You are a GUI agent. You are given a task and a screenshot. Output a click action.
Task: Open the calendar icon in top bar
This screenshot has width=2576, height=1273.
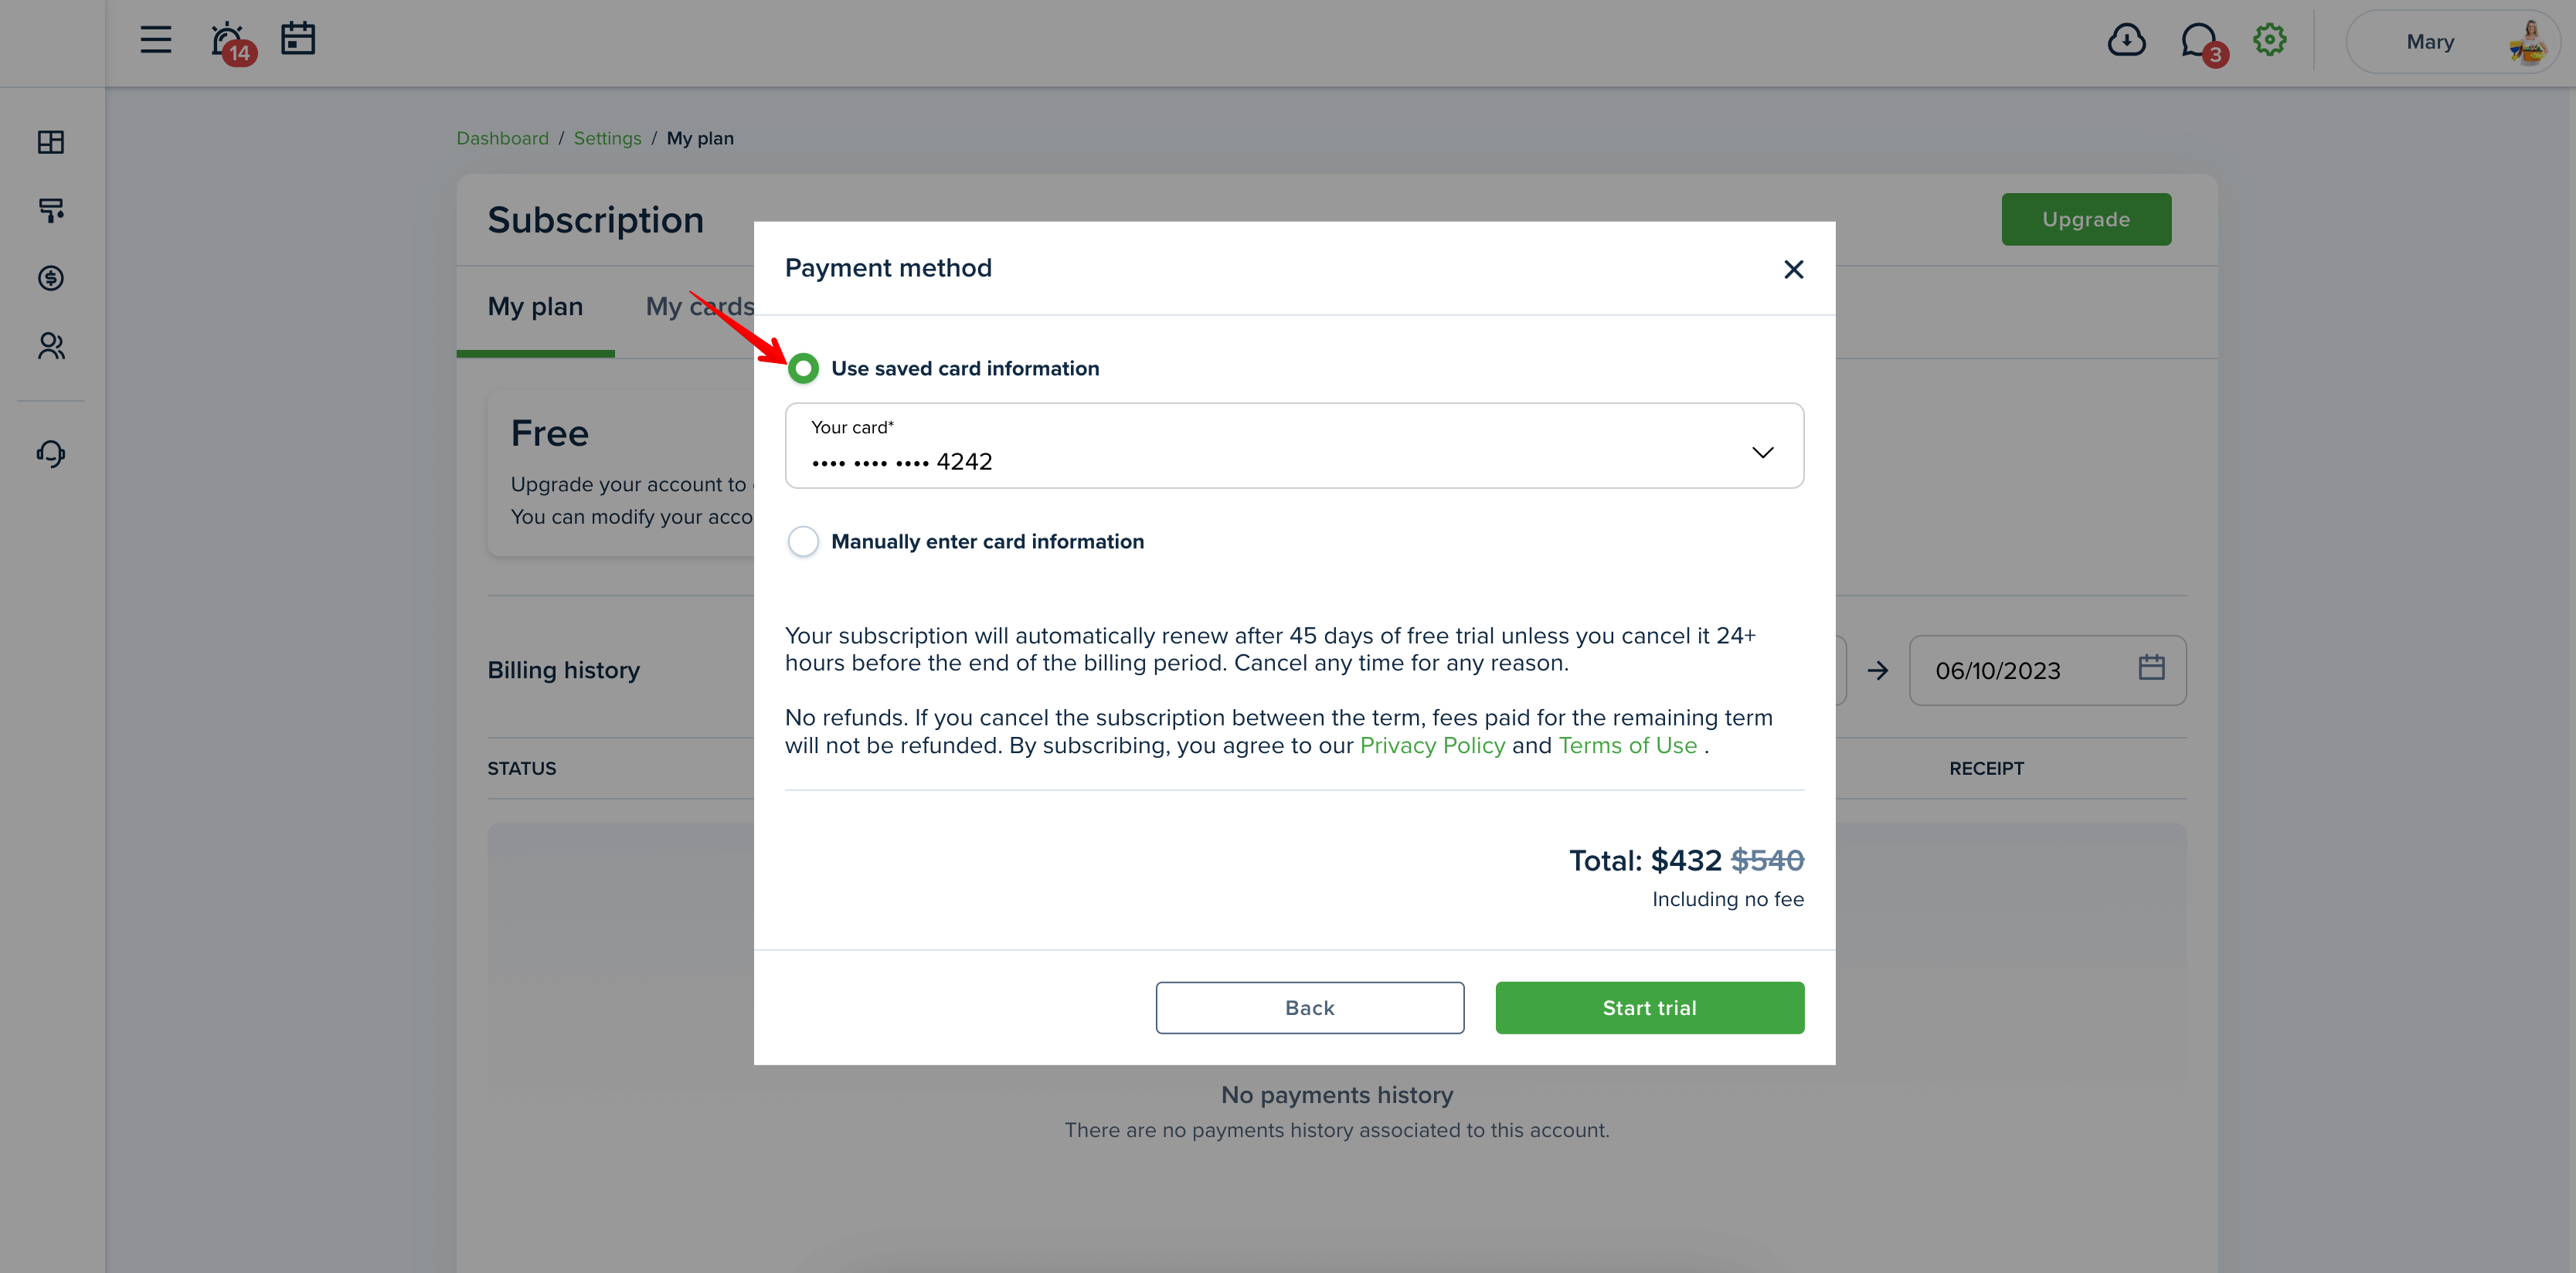(298, 39)
